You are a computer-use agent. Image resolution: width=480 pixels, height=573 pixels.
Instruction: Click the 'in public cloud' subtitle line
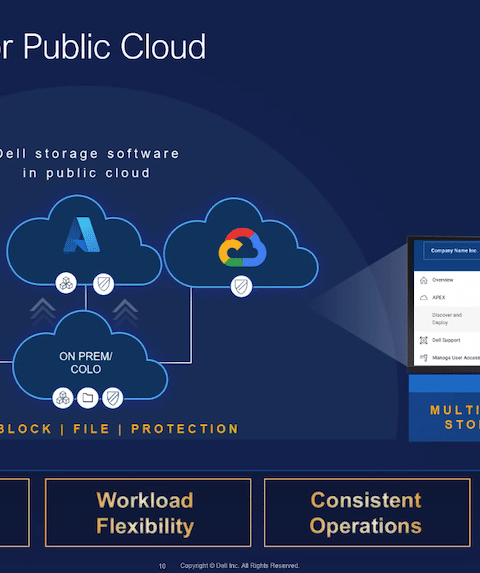[x=87, y=173]
